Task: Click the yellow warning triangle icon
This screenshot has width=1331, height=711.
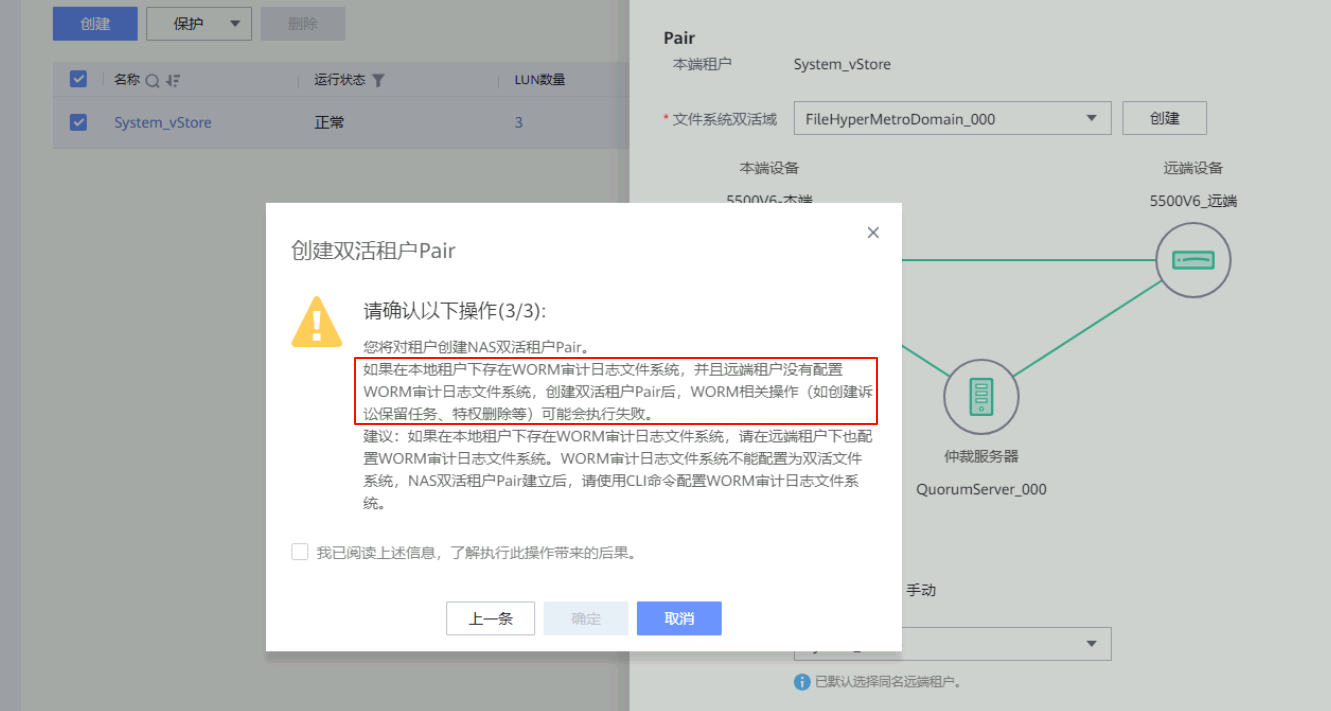Action: pyautogui.click(x=316, y=322)
